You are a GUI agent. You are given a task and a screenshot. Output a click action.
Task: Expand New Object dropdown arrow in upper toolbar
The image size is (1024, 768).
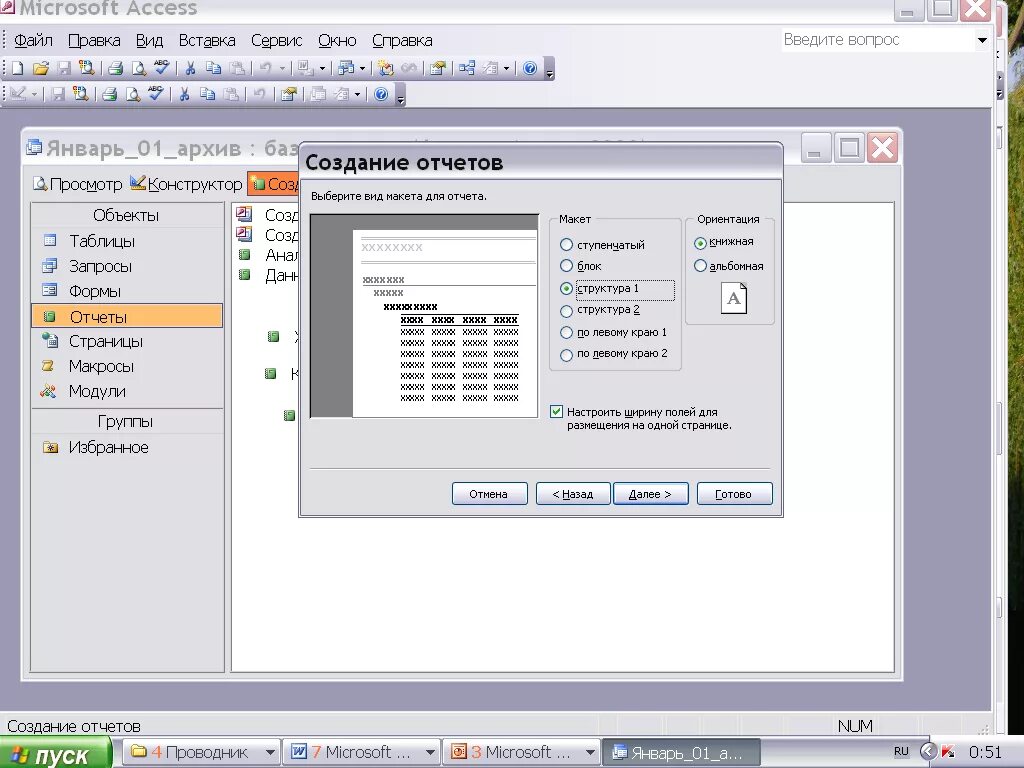click(506, 68)
